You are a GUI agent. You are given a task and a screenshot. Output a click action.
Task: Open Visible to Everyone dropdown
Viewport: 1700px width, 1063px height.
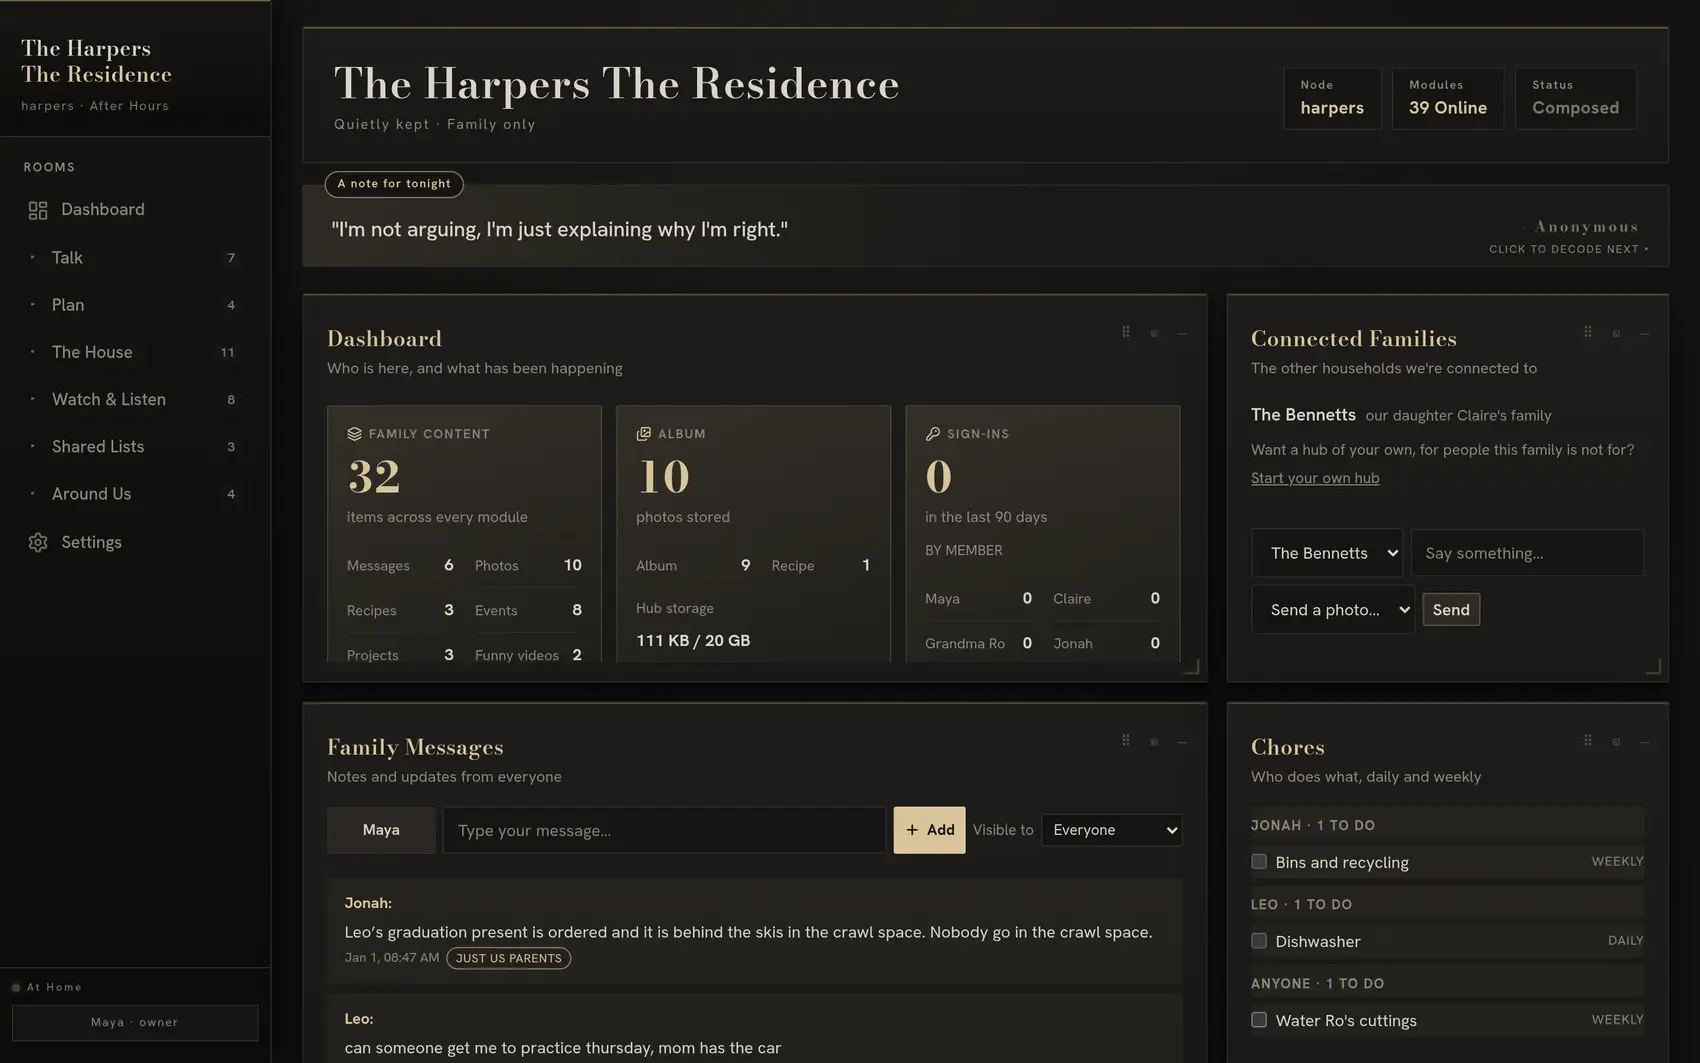point(1112,830)
